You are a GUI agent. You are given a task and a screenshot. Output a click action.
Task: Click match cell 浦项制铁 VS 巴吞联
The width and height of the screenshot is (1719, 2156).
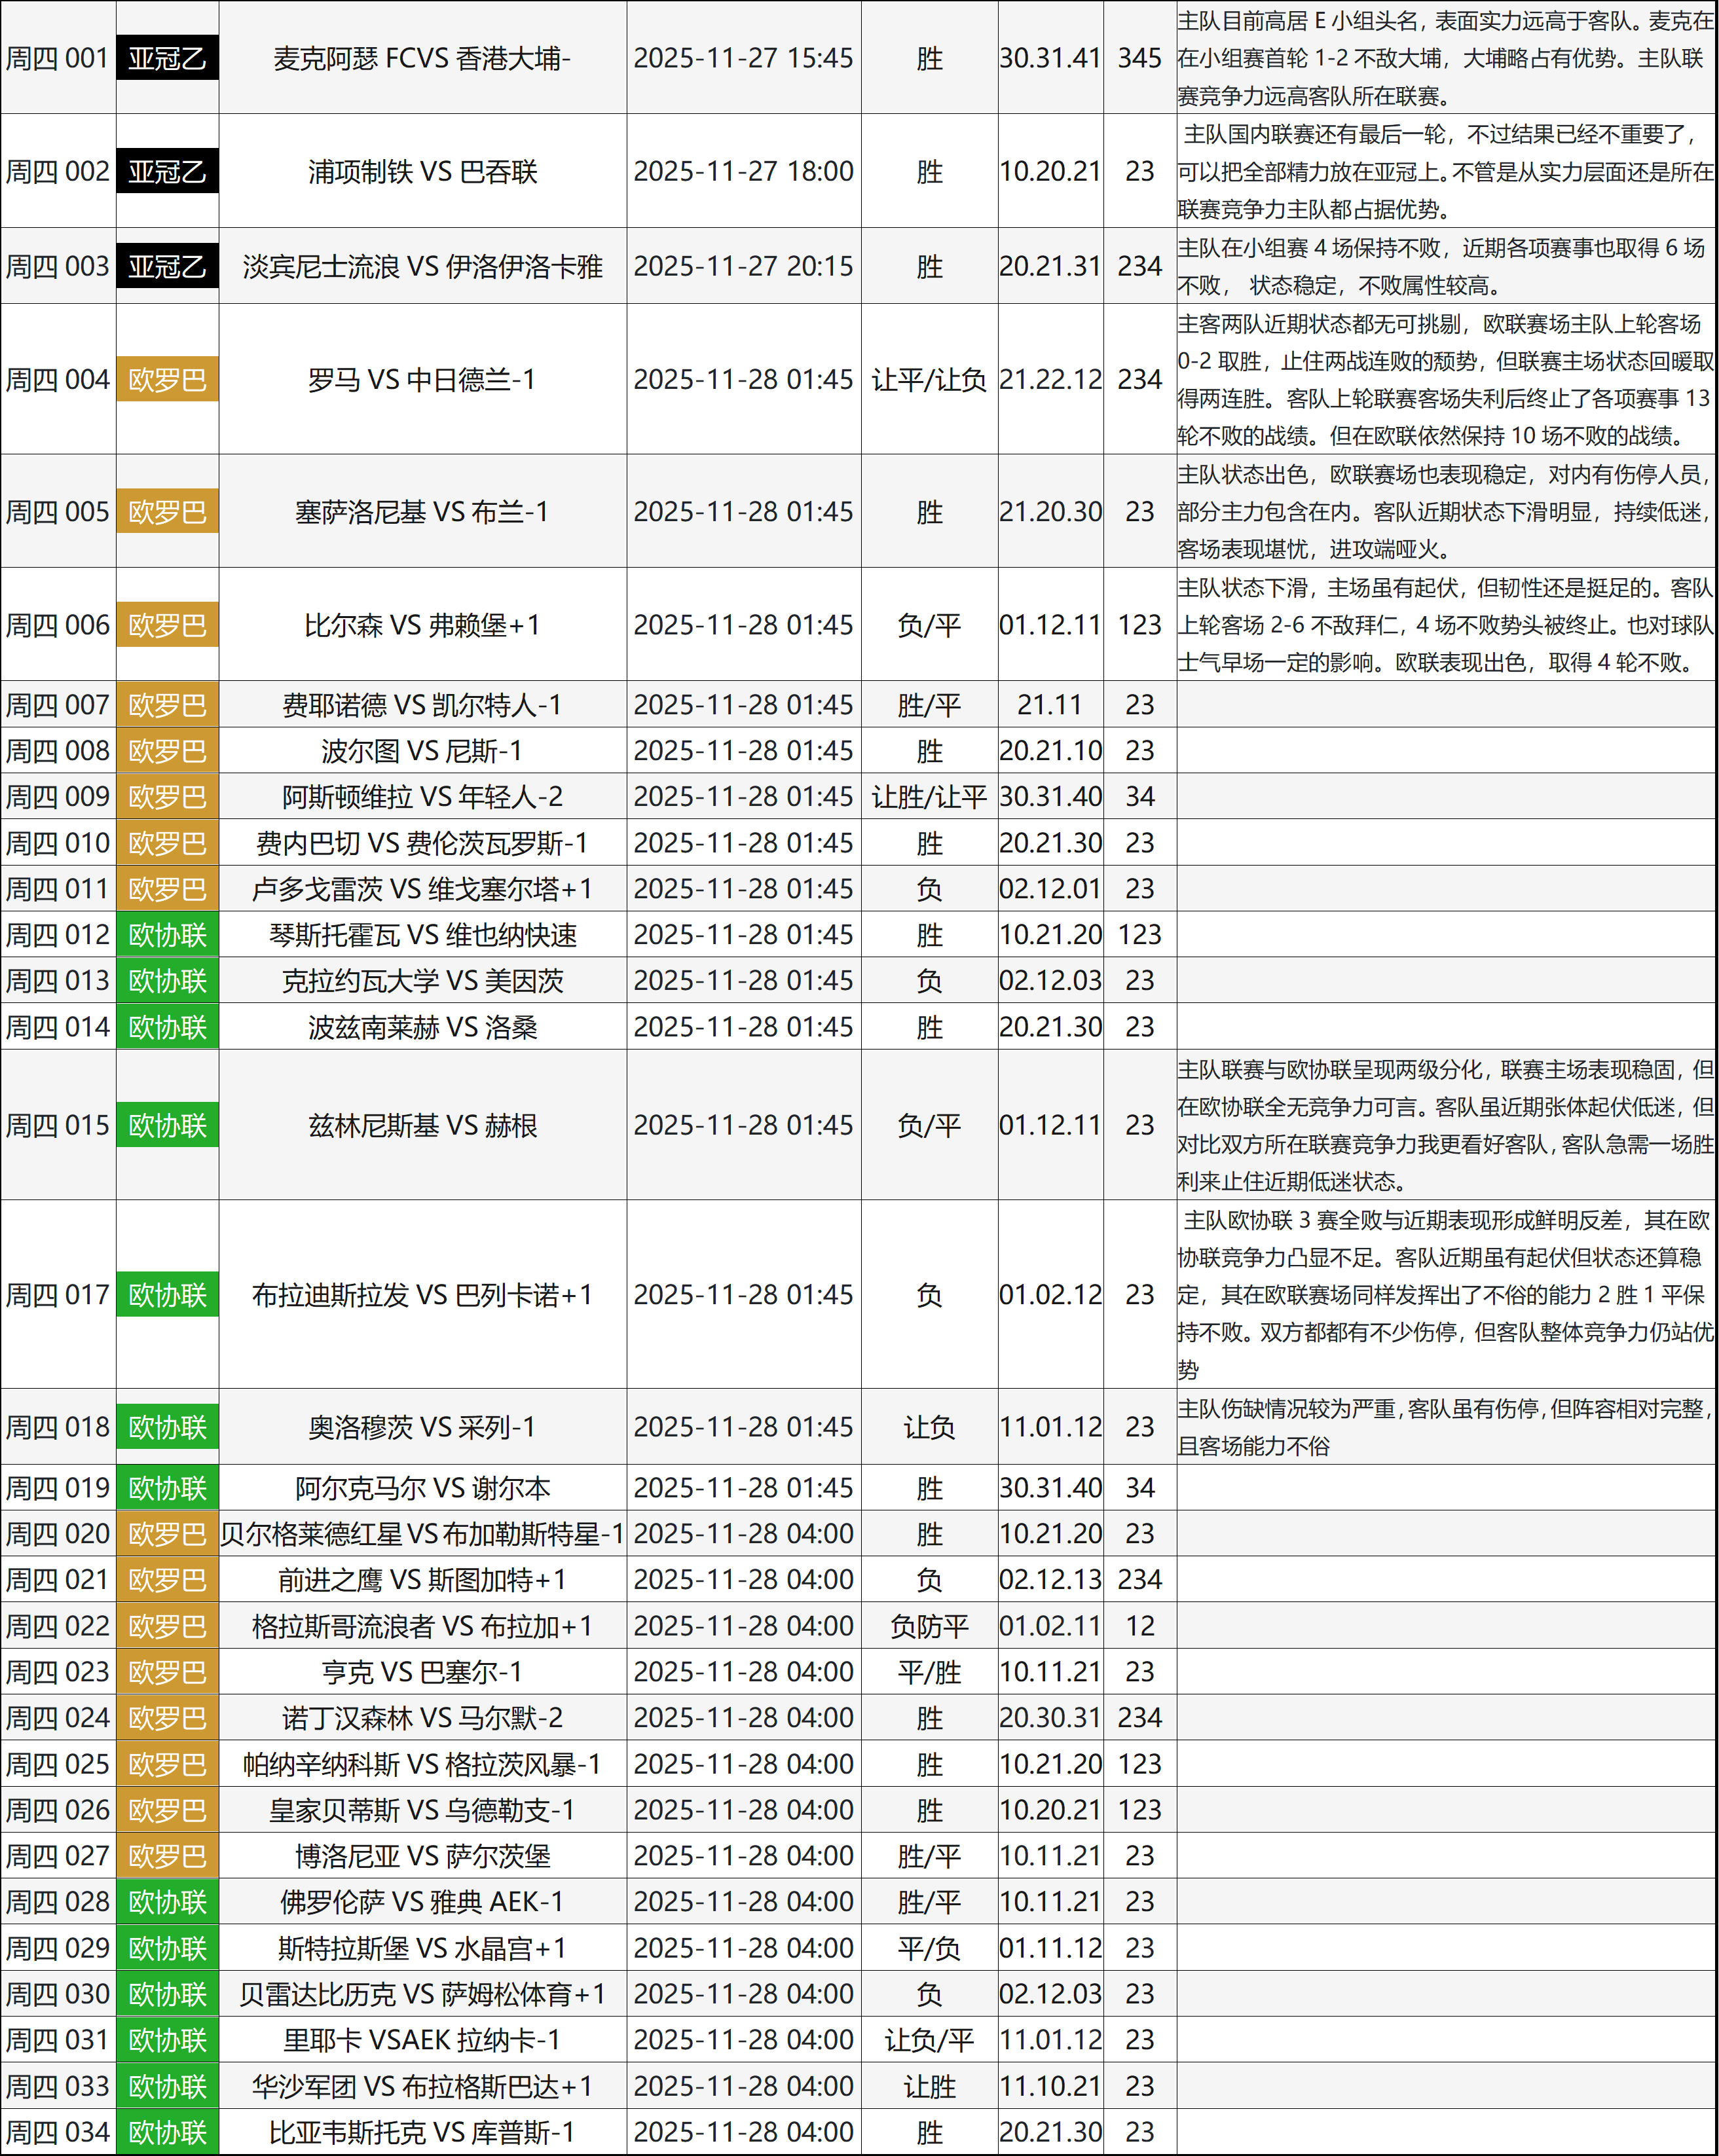(422, 171)
